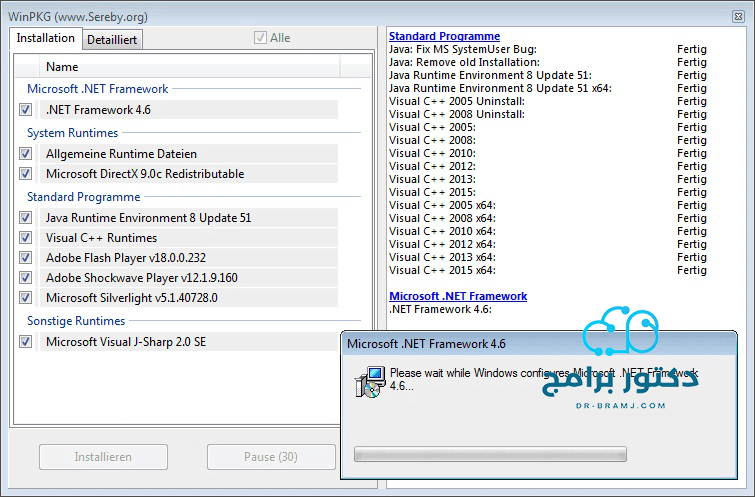Uncheck the .NET Framework 4.6 checkbox
The width and height of the screenshot is (755, 497).
coord(26,110)
